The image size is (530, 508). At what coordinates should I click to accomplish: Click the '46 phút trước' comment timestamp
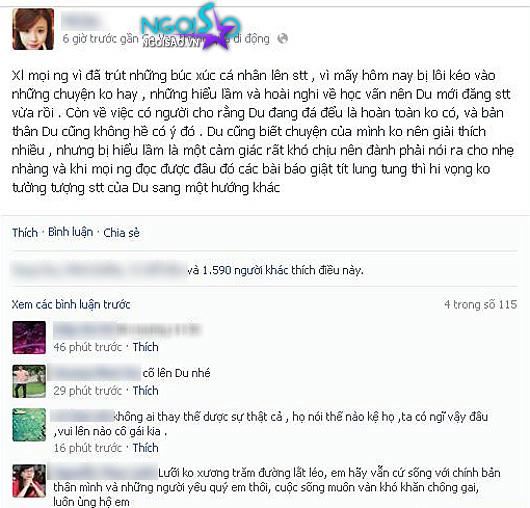[x=88, y=347]
